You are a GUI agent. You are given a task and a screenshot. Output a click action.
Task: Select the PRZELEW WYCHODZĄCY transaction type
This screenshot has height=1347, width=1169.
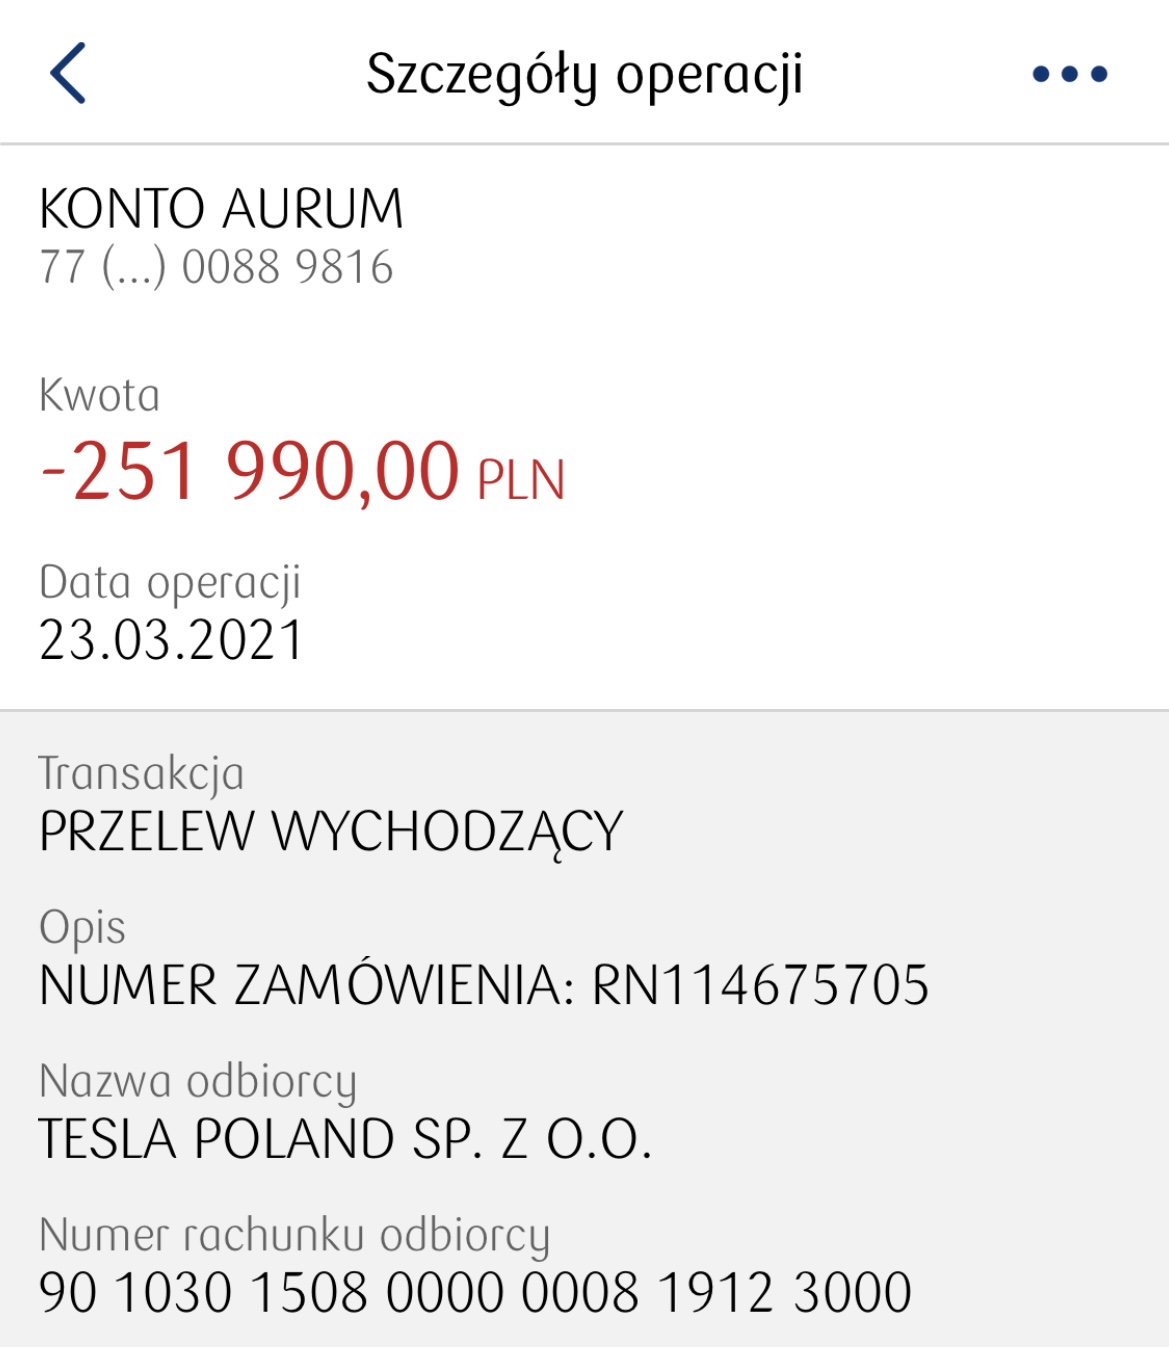coord(331,832)
